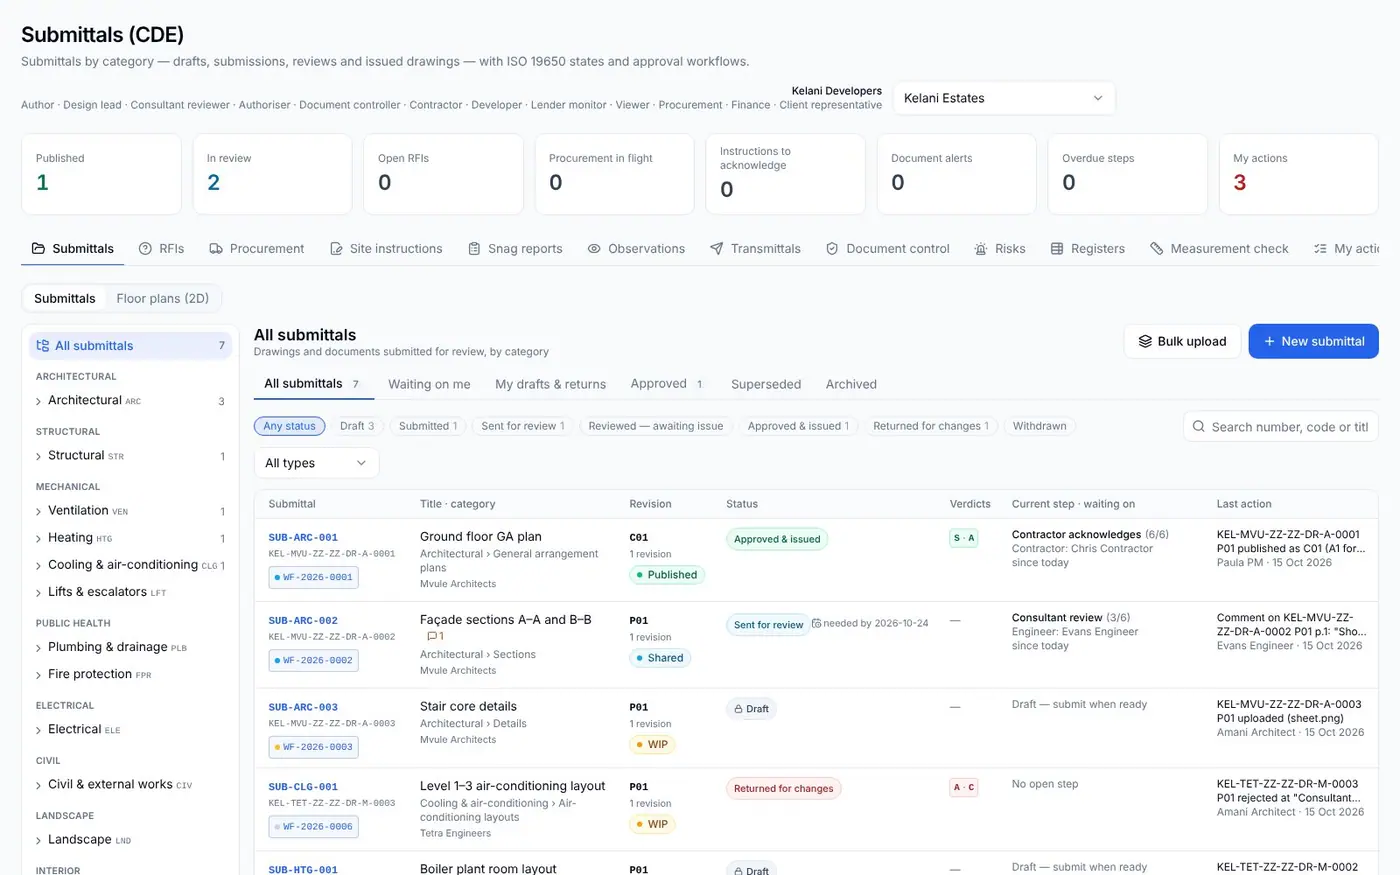
Task: Click the Risks bug icon
Action: point(981,249)
